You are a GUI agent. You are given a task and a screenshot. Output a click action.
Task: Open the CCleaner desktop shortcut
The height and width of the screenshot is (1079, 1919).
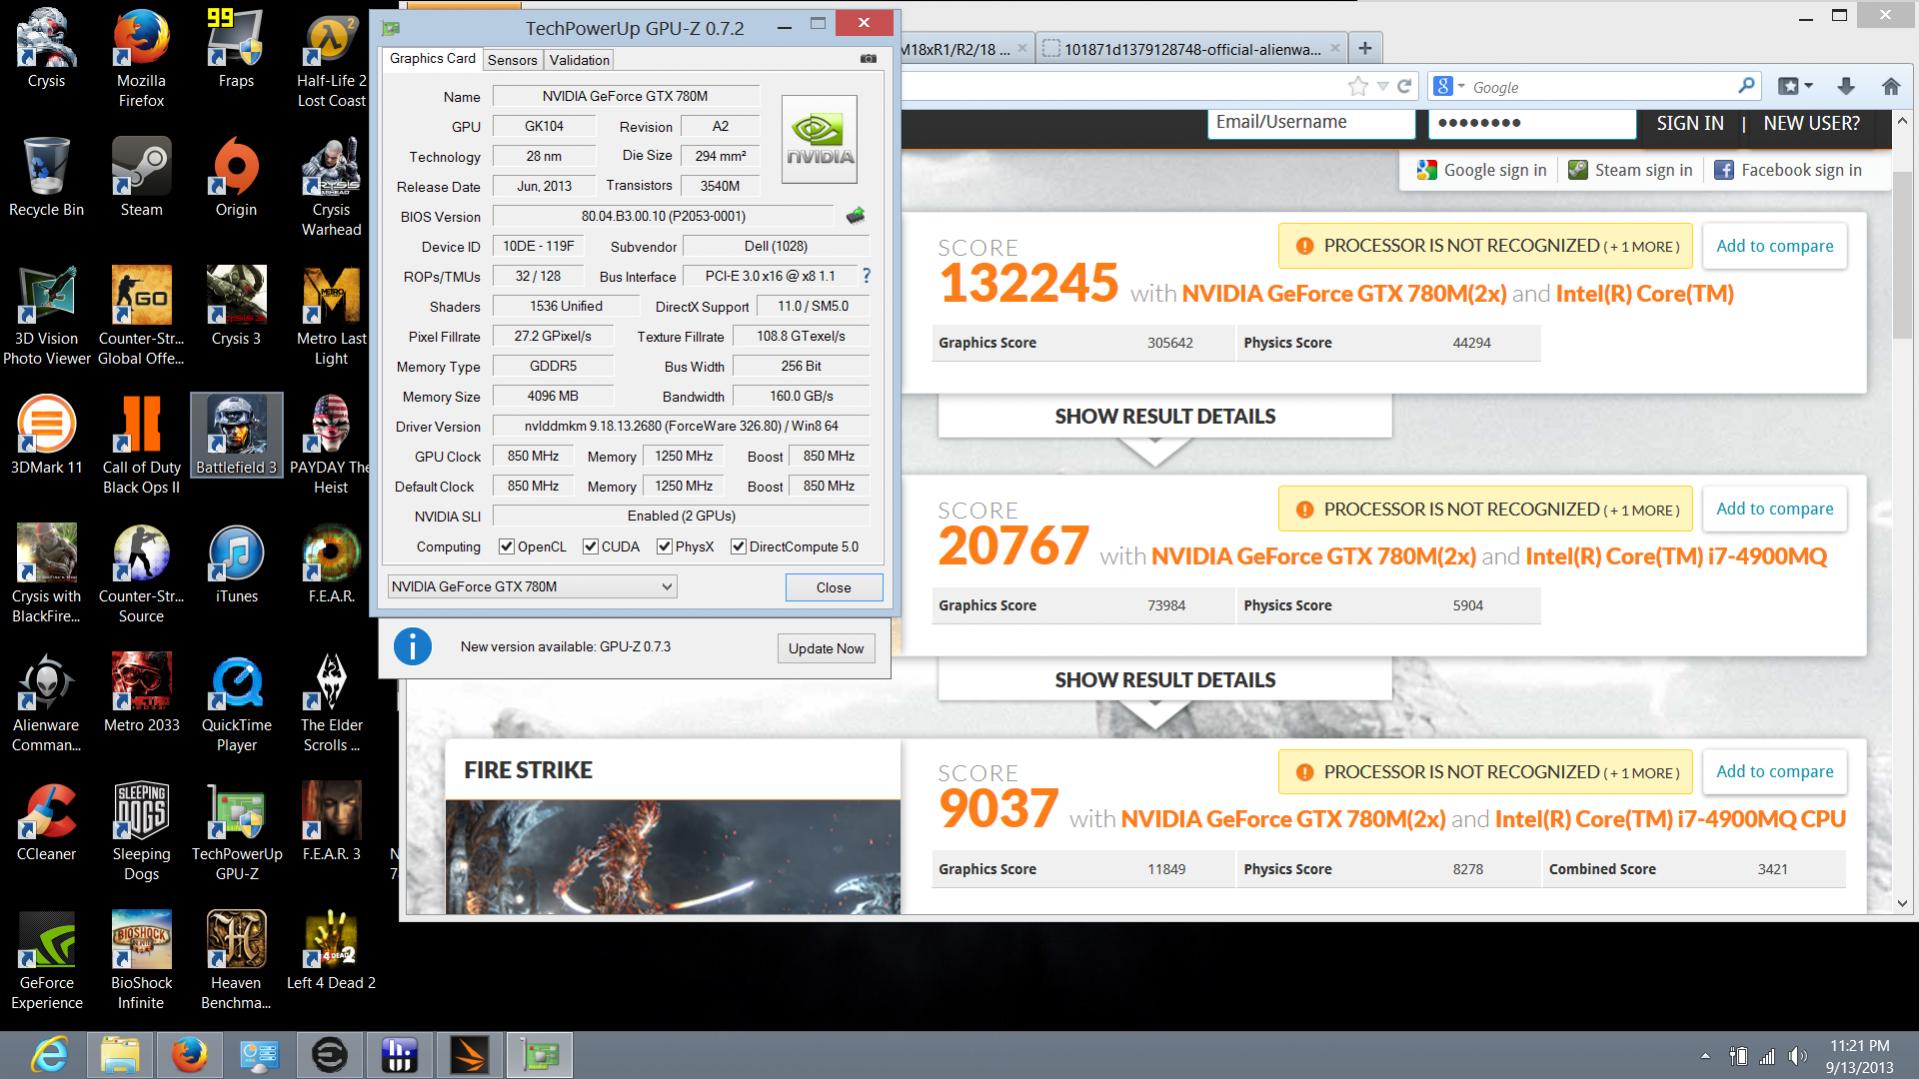(x=46, y=822)
